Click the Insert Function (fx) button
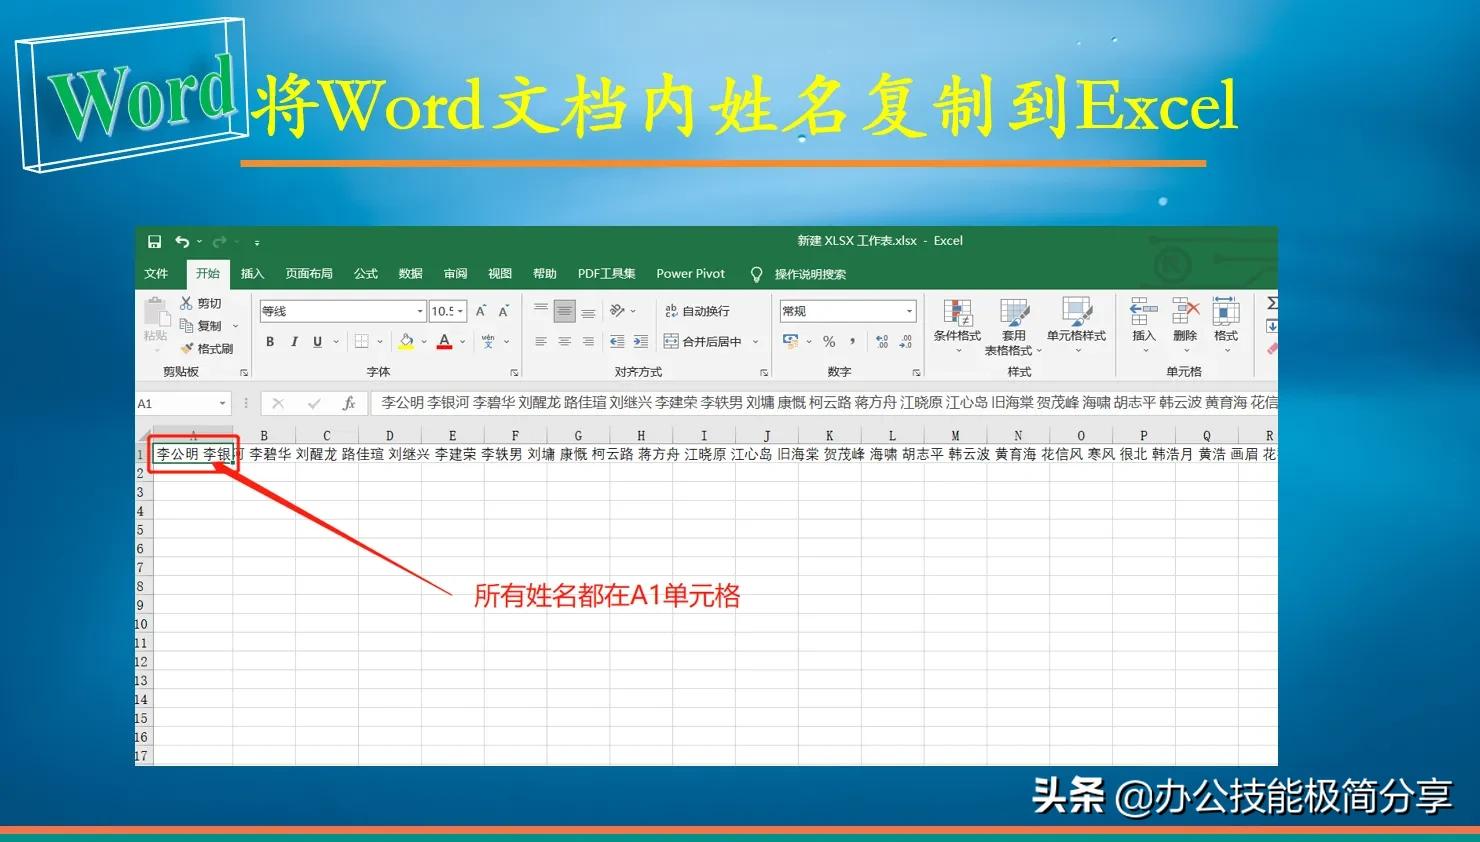This screenshot has height=842, width=1480. (348, 403)
